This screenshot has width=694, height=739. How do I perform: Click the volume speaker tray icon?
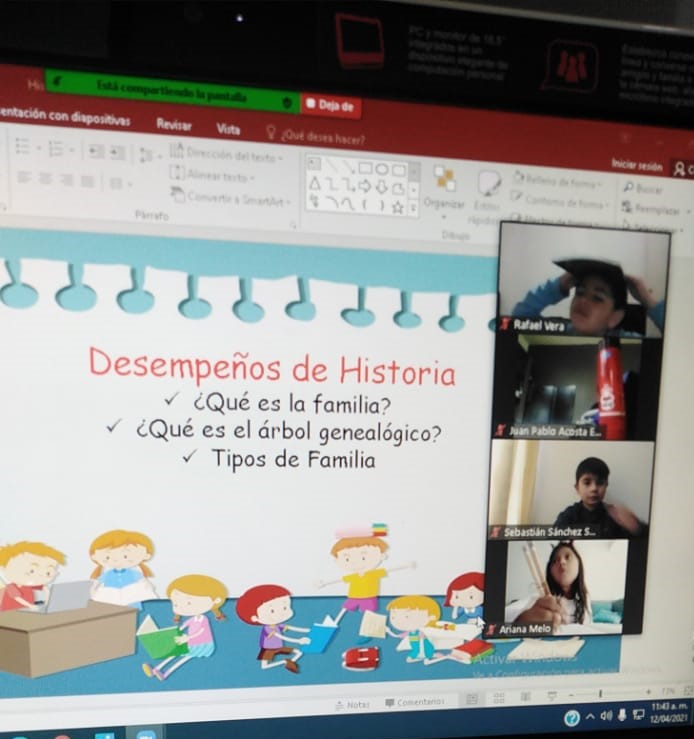point(606,716)
